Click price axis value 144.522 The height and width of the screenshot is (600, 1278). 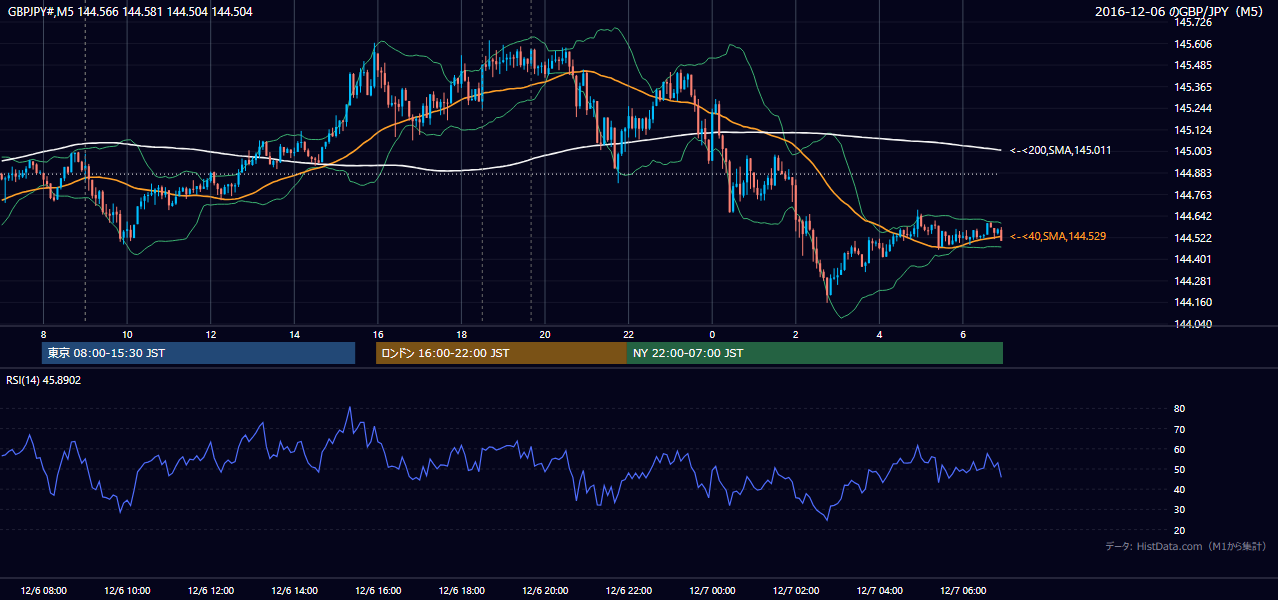point(1192,238)
